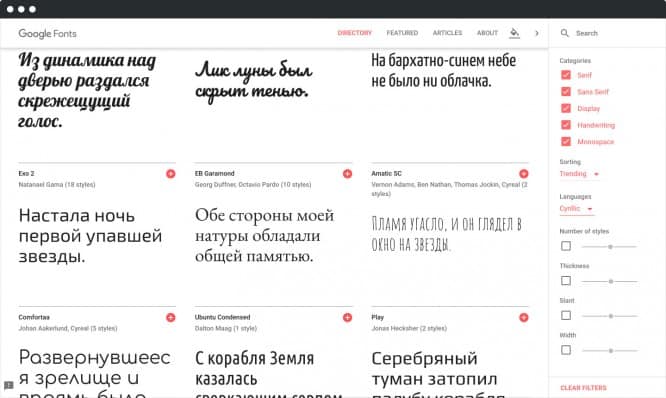Open the Articles tab

point(447,33)
